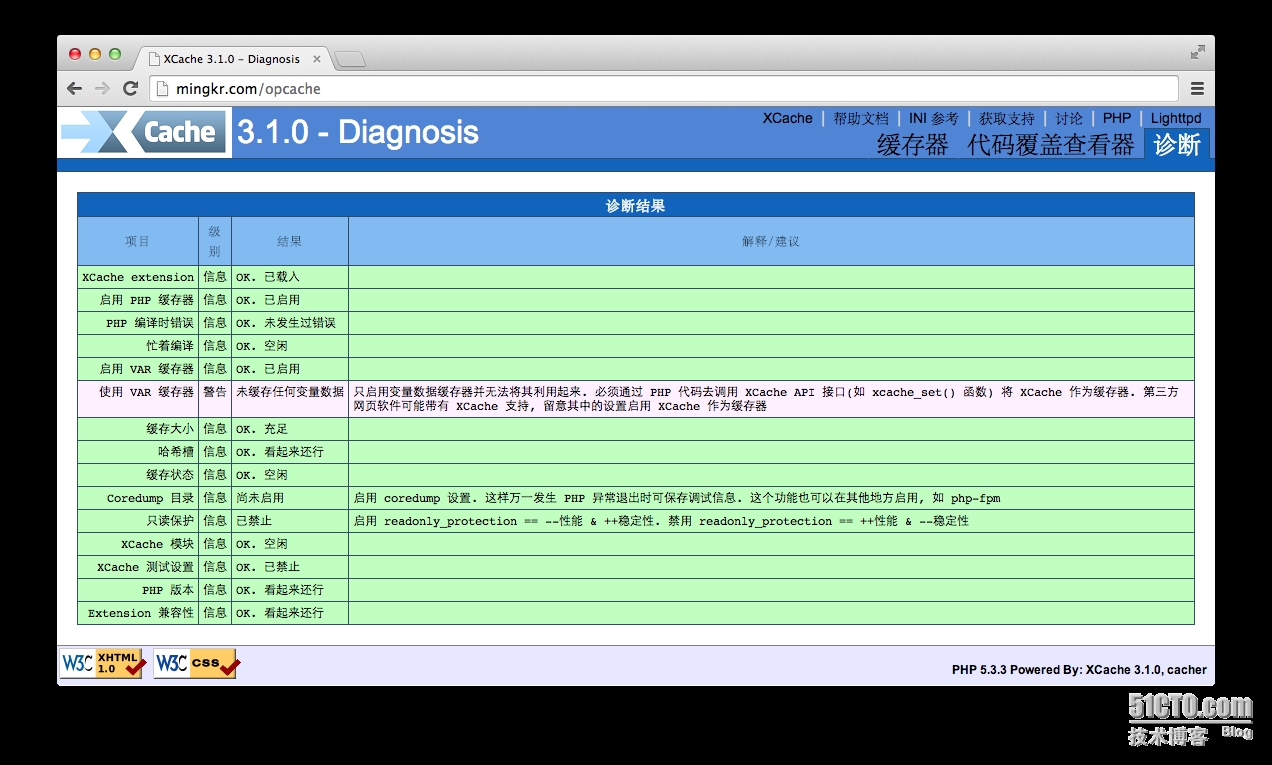Click the 3.1.0 - Diagnosis page heading
1272x765 pixels.
point(358,132)
